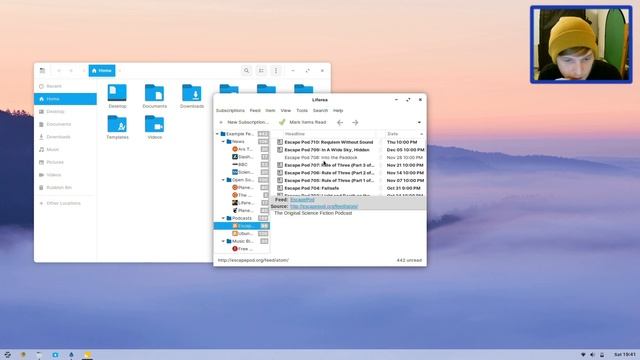Toggle sidebar icon at Files top-left
The image size is (640, 360).
[42, 71]
